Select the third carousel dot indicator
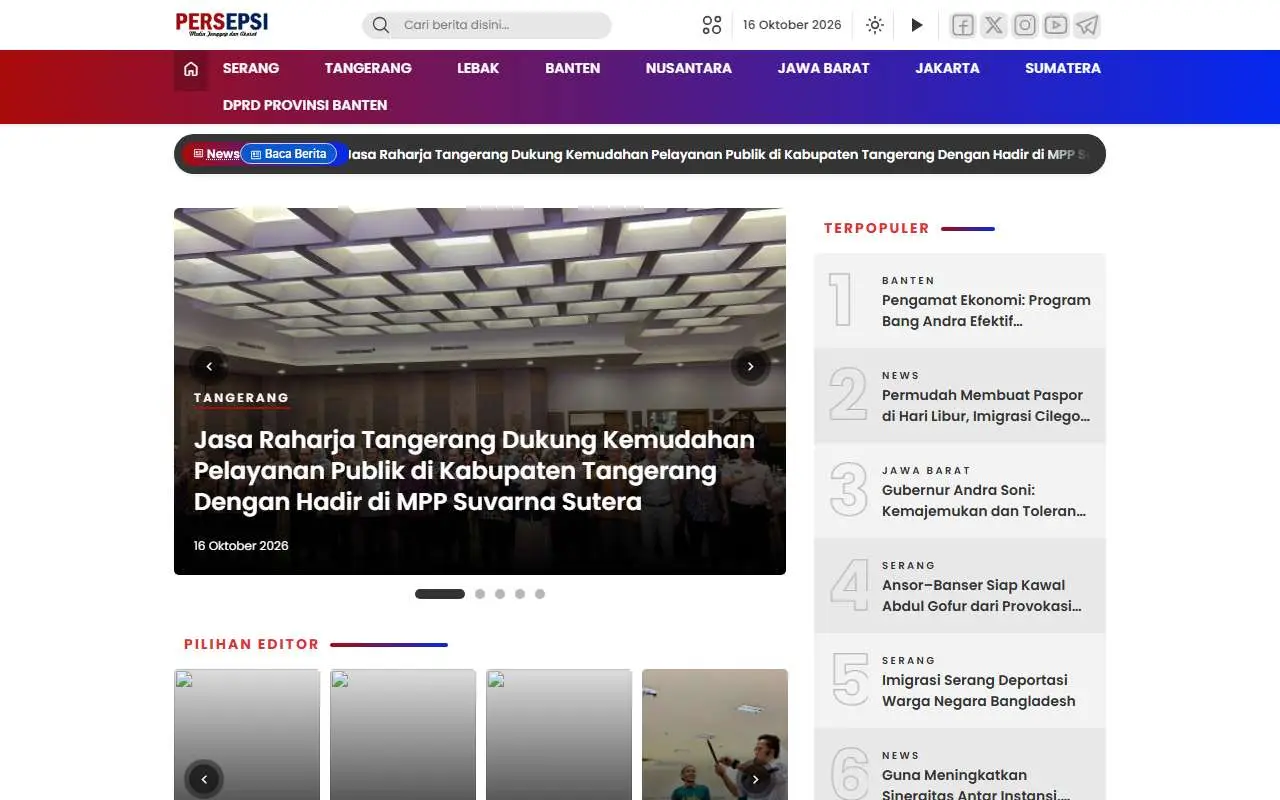The width and height of the screenshot is (1280, 800). pyautogui.click(x=500, y=594)
